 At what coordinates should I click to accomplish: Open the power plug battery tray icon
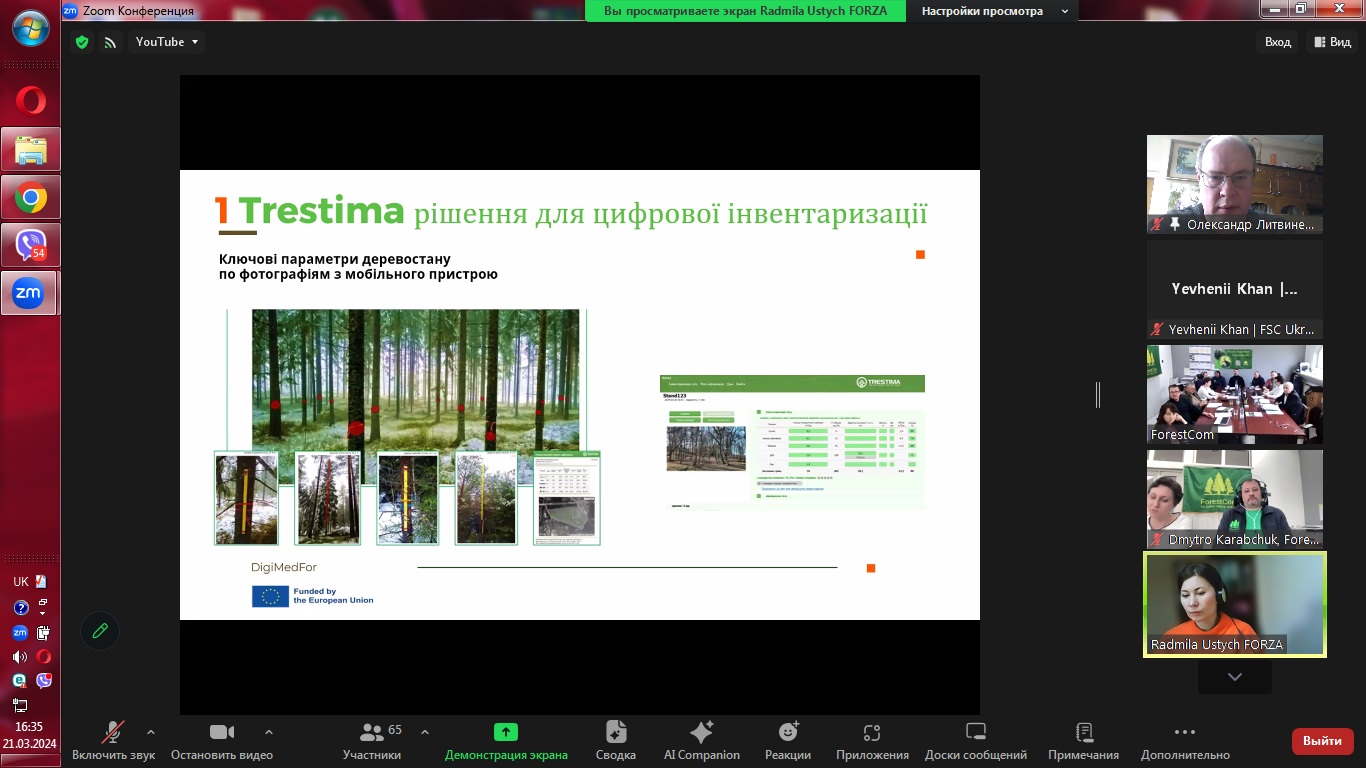click(x=43, y=632)
